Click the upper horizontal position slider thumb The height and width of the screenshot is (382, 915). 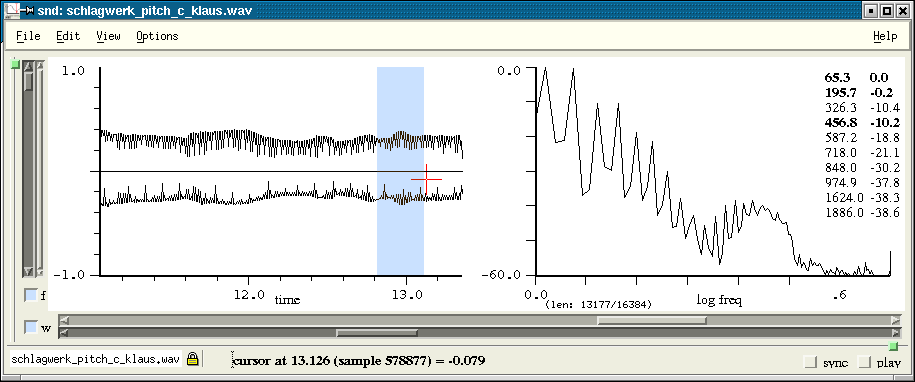[651, 320]
